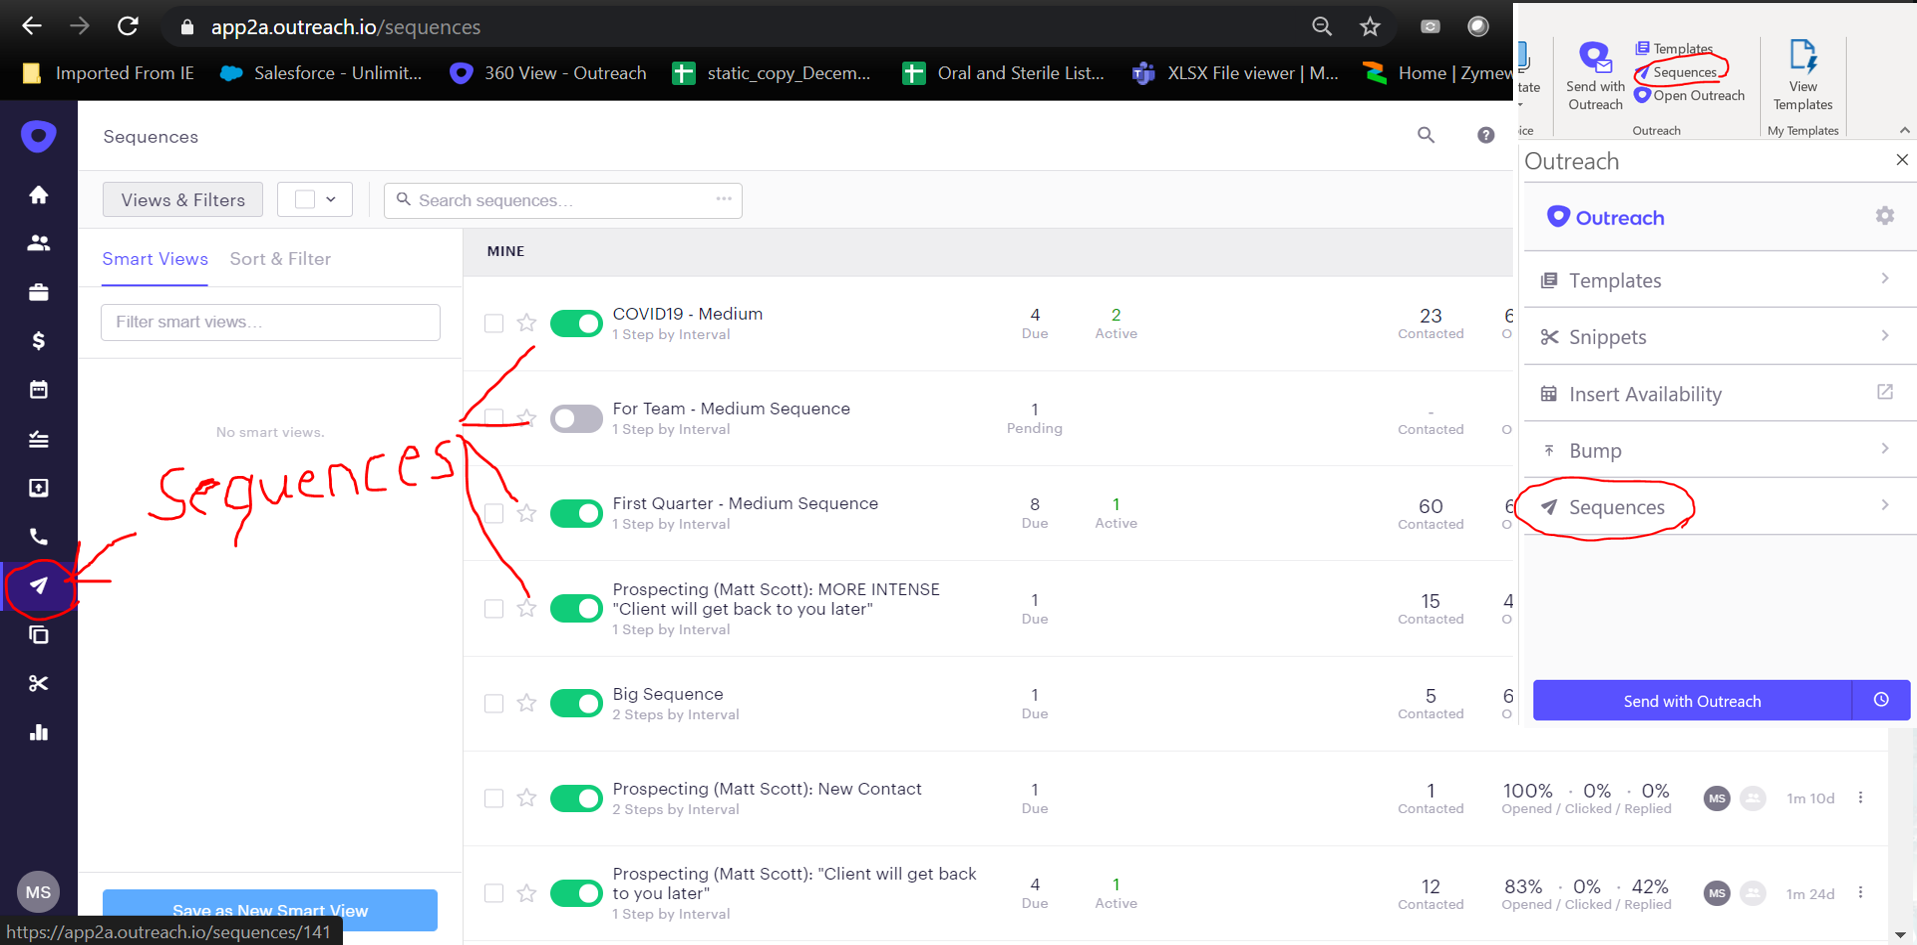This screenshot has width=1917, height=945.
Task: Check the First Quarter - Medium Sequence checkbox
Action: pyautogui.click(x=494, y=513)
